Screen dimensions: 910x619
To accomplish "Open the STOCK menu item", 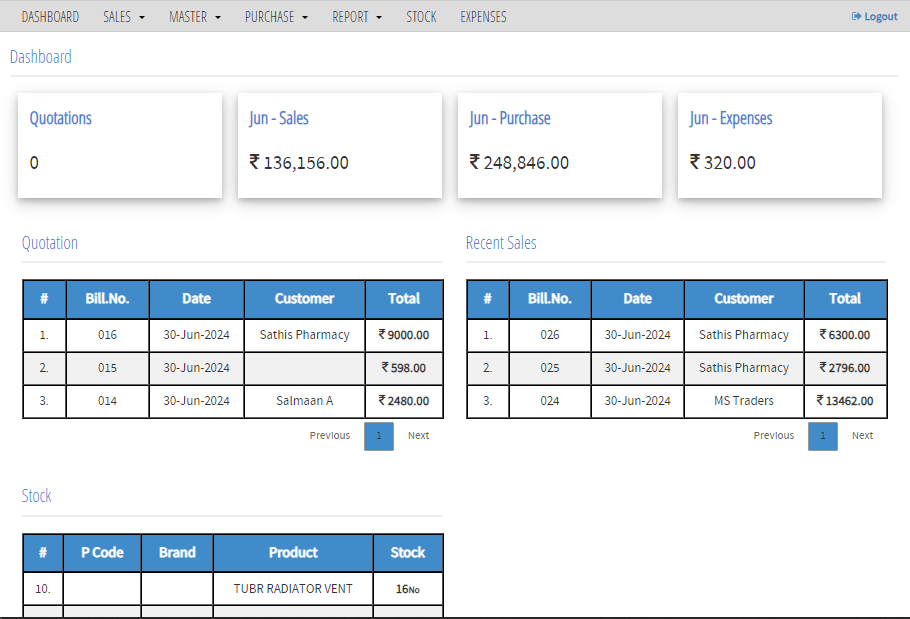I will (421, 16).
